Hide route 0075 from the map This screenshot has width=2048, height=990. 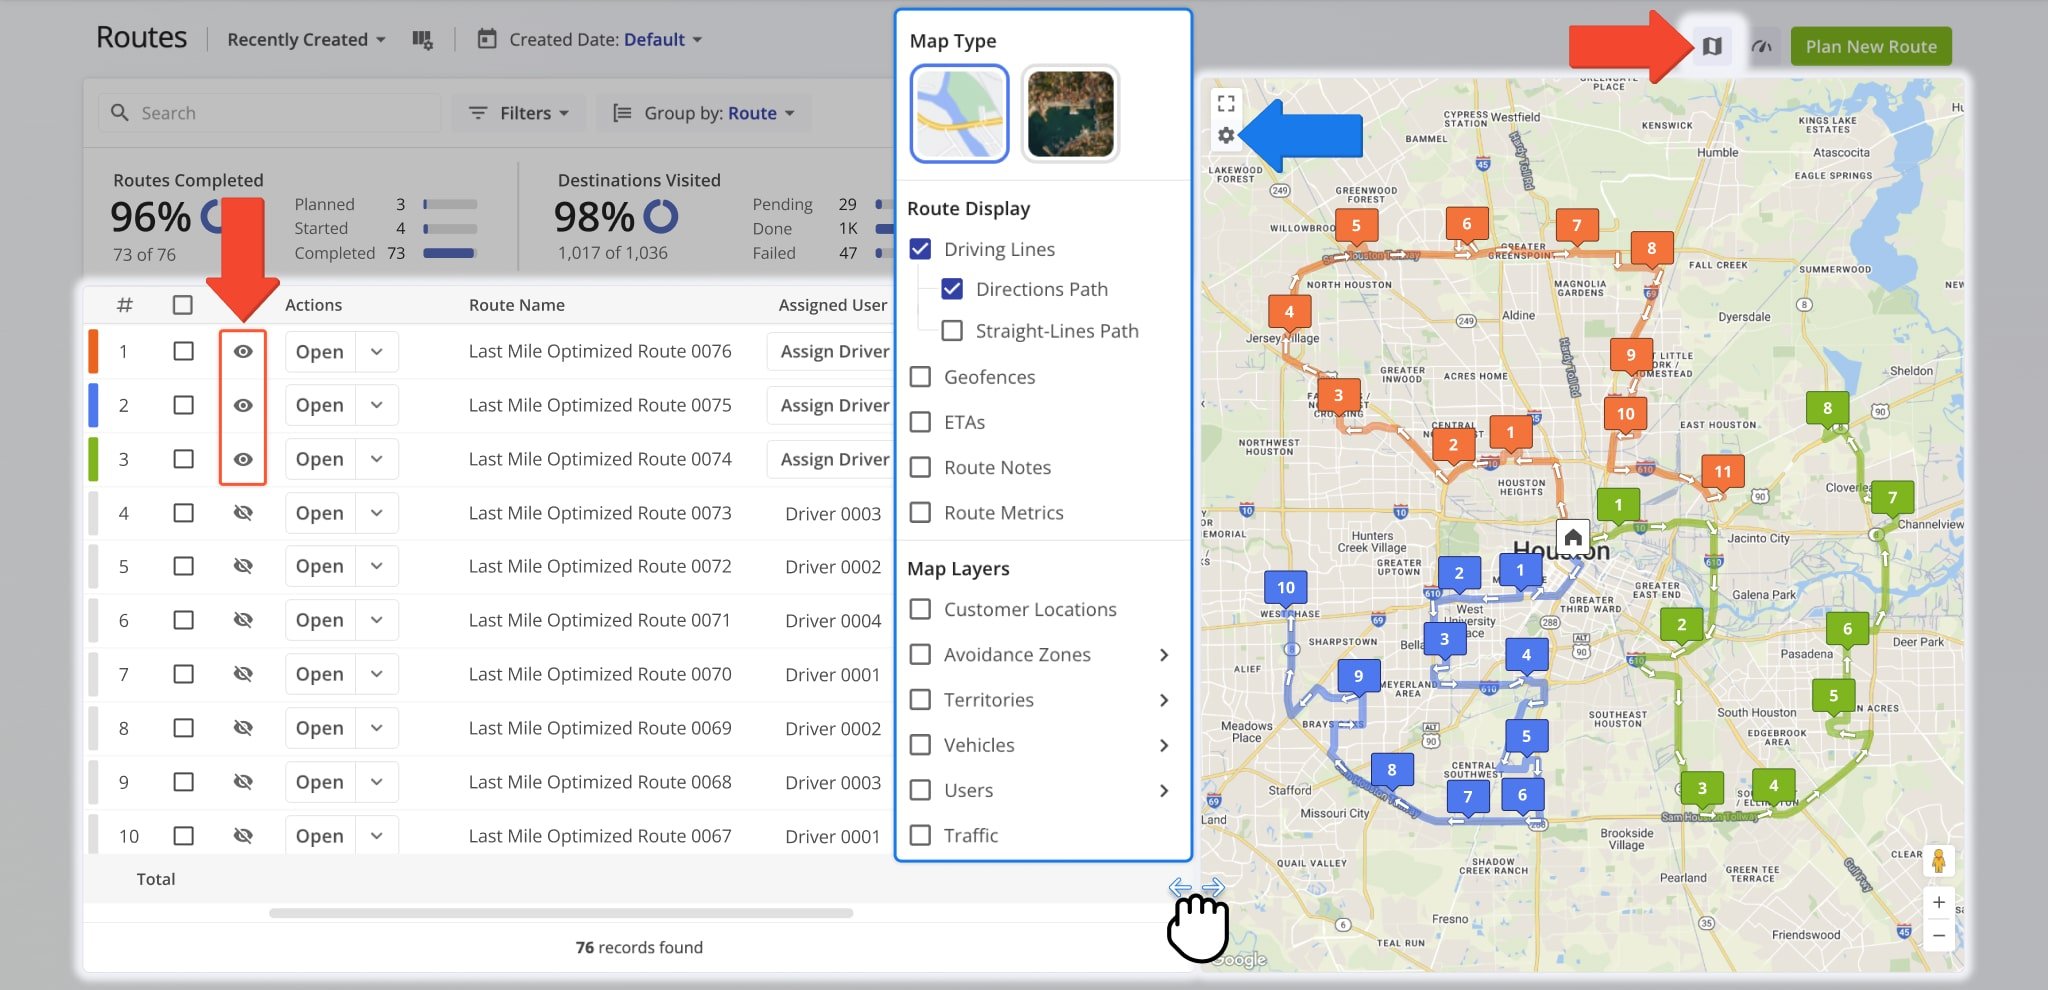[x=243, y=406]
